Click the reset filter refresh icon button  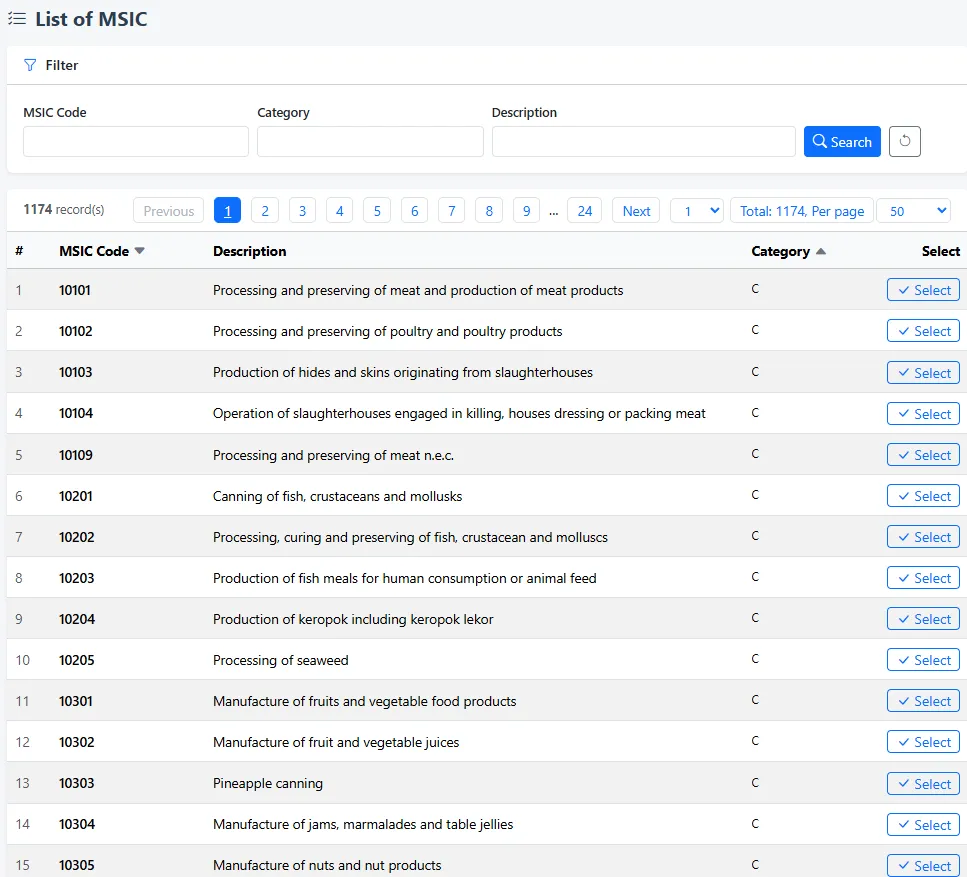(x=904, y=141)
